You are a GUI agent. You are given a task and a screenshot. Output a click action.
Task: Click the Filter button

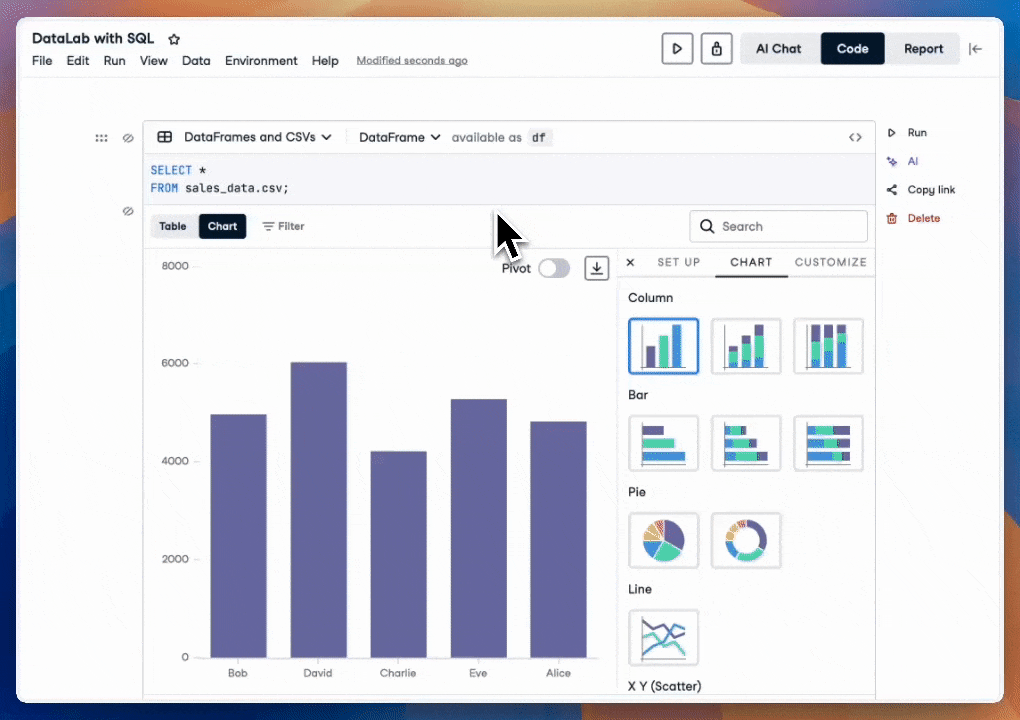click(283, 226)
